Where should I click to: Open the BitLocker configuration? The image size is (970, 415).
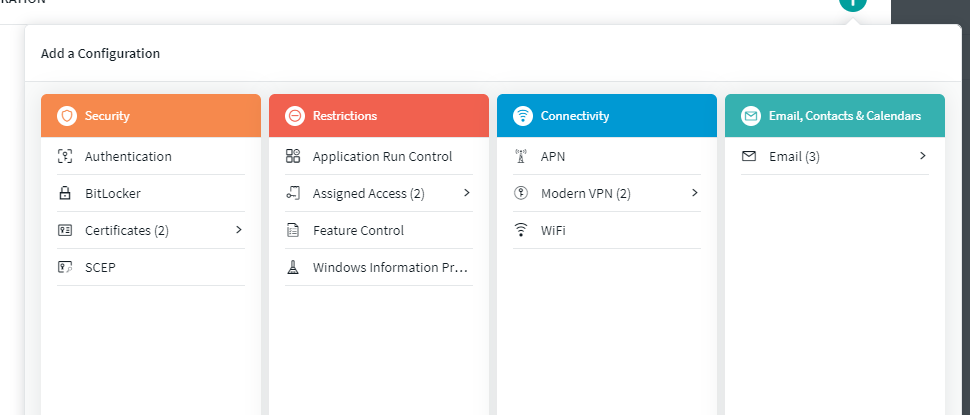click(x=112, y=193)
